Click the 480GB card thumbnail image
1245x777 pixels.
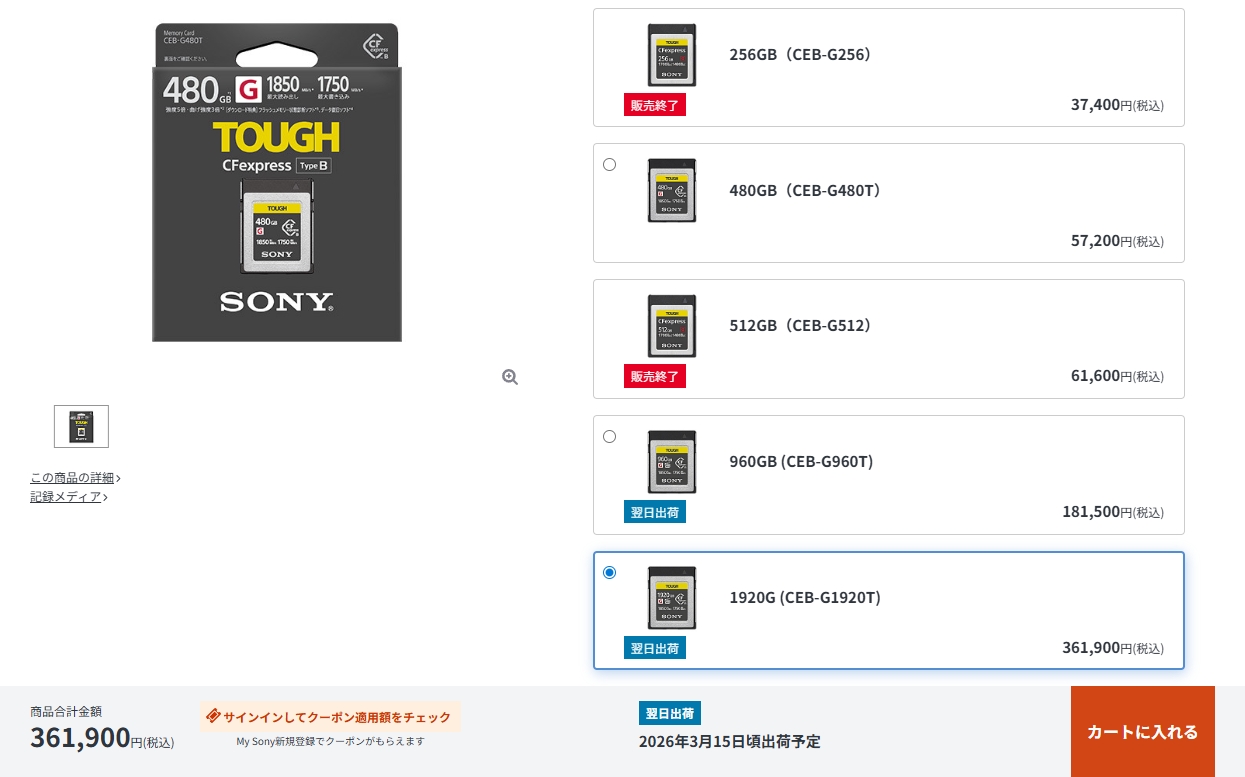tap(672, 190)
